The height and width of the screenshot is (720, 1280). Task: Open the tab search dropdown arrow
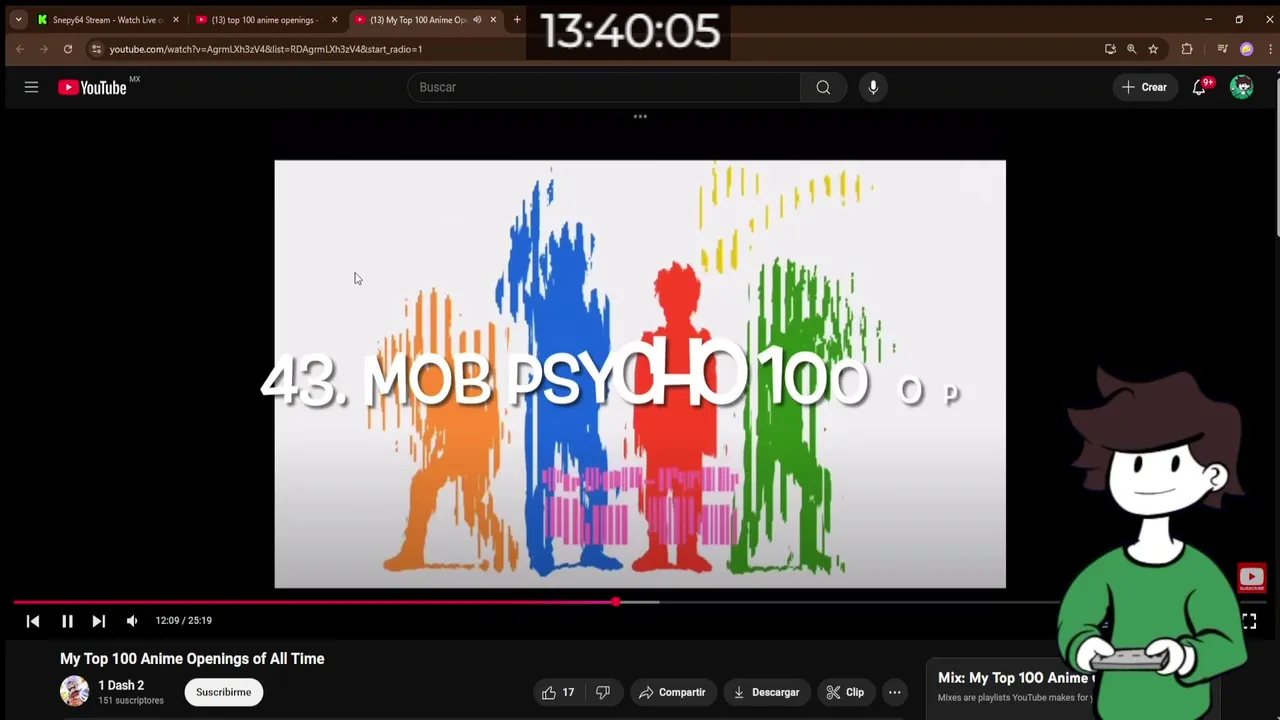tap(18, 20)
